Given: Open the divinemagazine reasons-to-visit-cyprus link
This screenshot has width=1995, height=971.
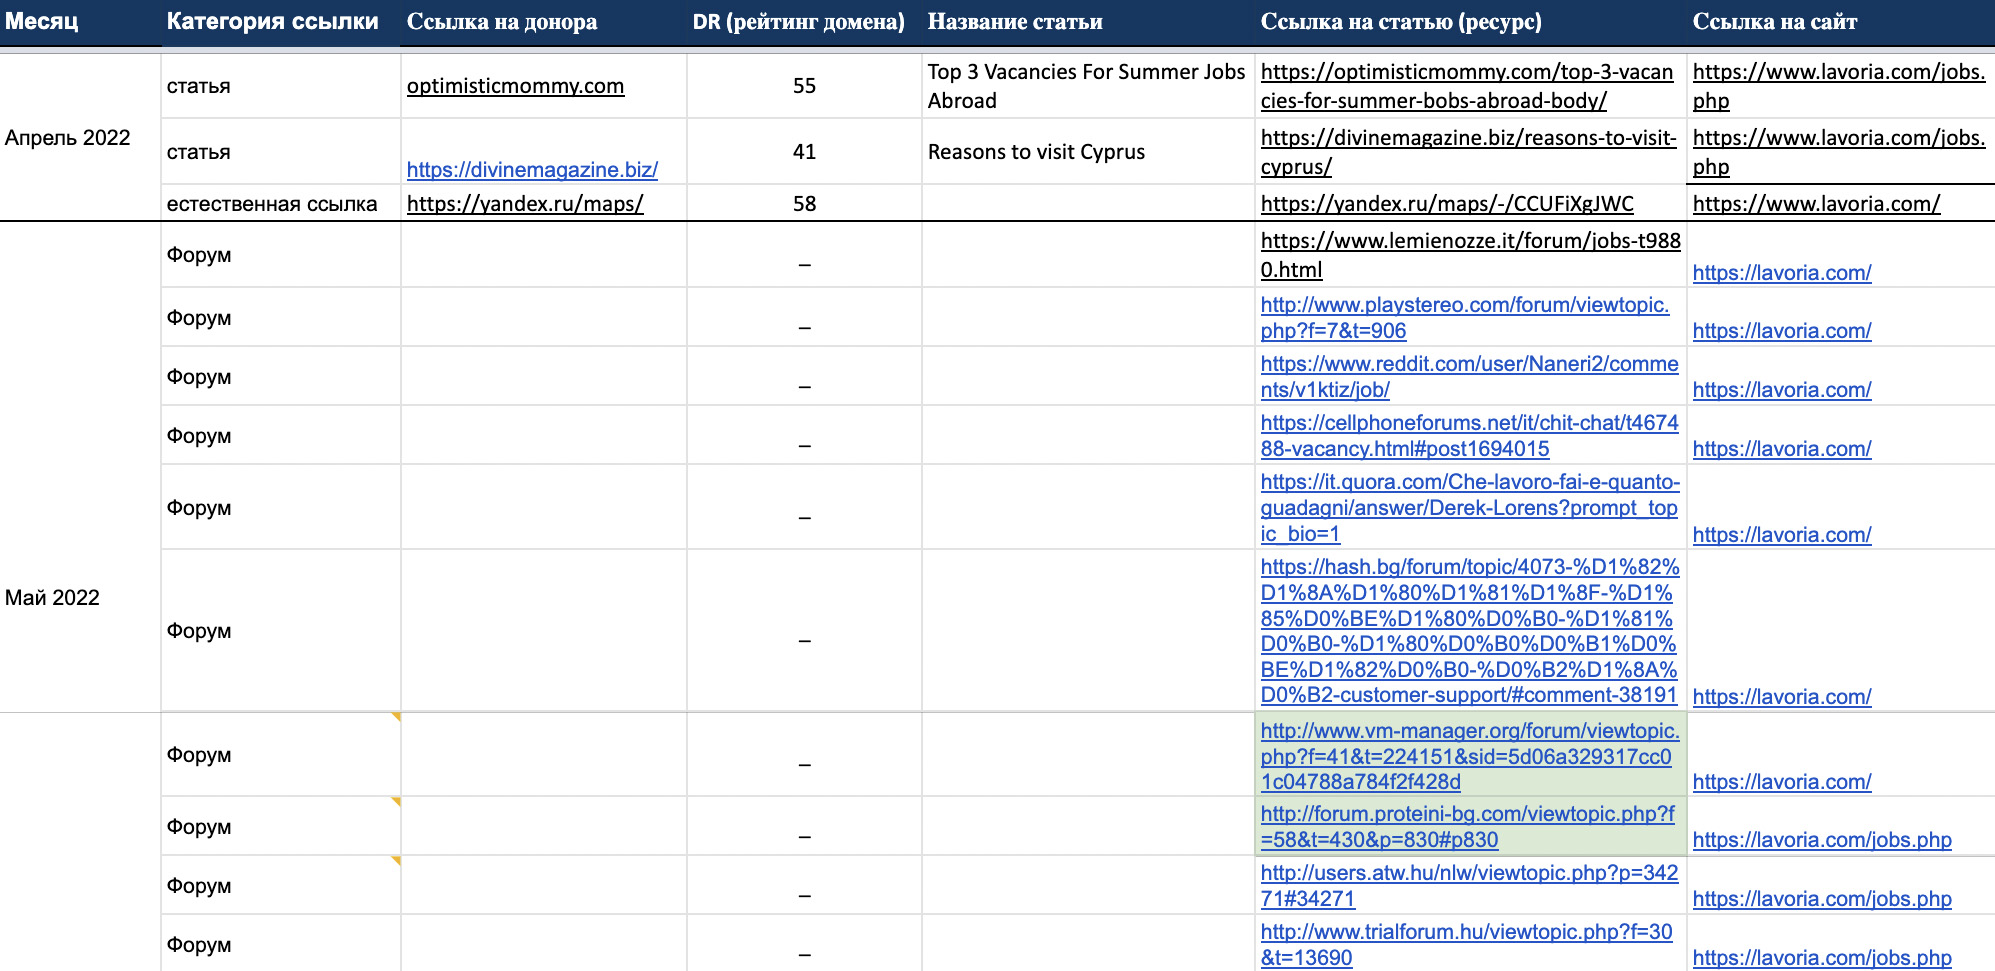Looking at the screenshot, I should [1468, 152].
